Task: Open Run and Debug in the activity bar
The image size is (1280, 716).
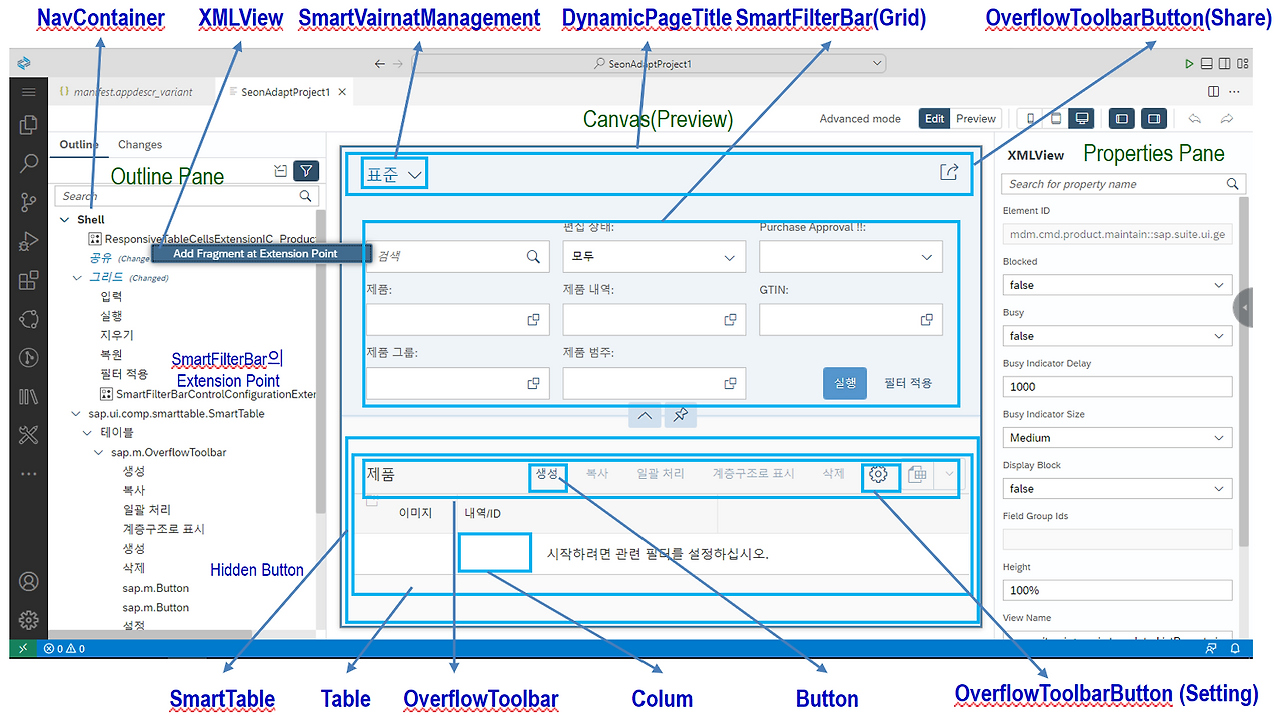Action: 28,238
